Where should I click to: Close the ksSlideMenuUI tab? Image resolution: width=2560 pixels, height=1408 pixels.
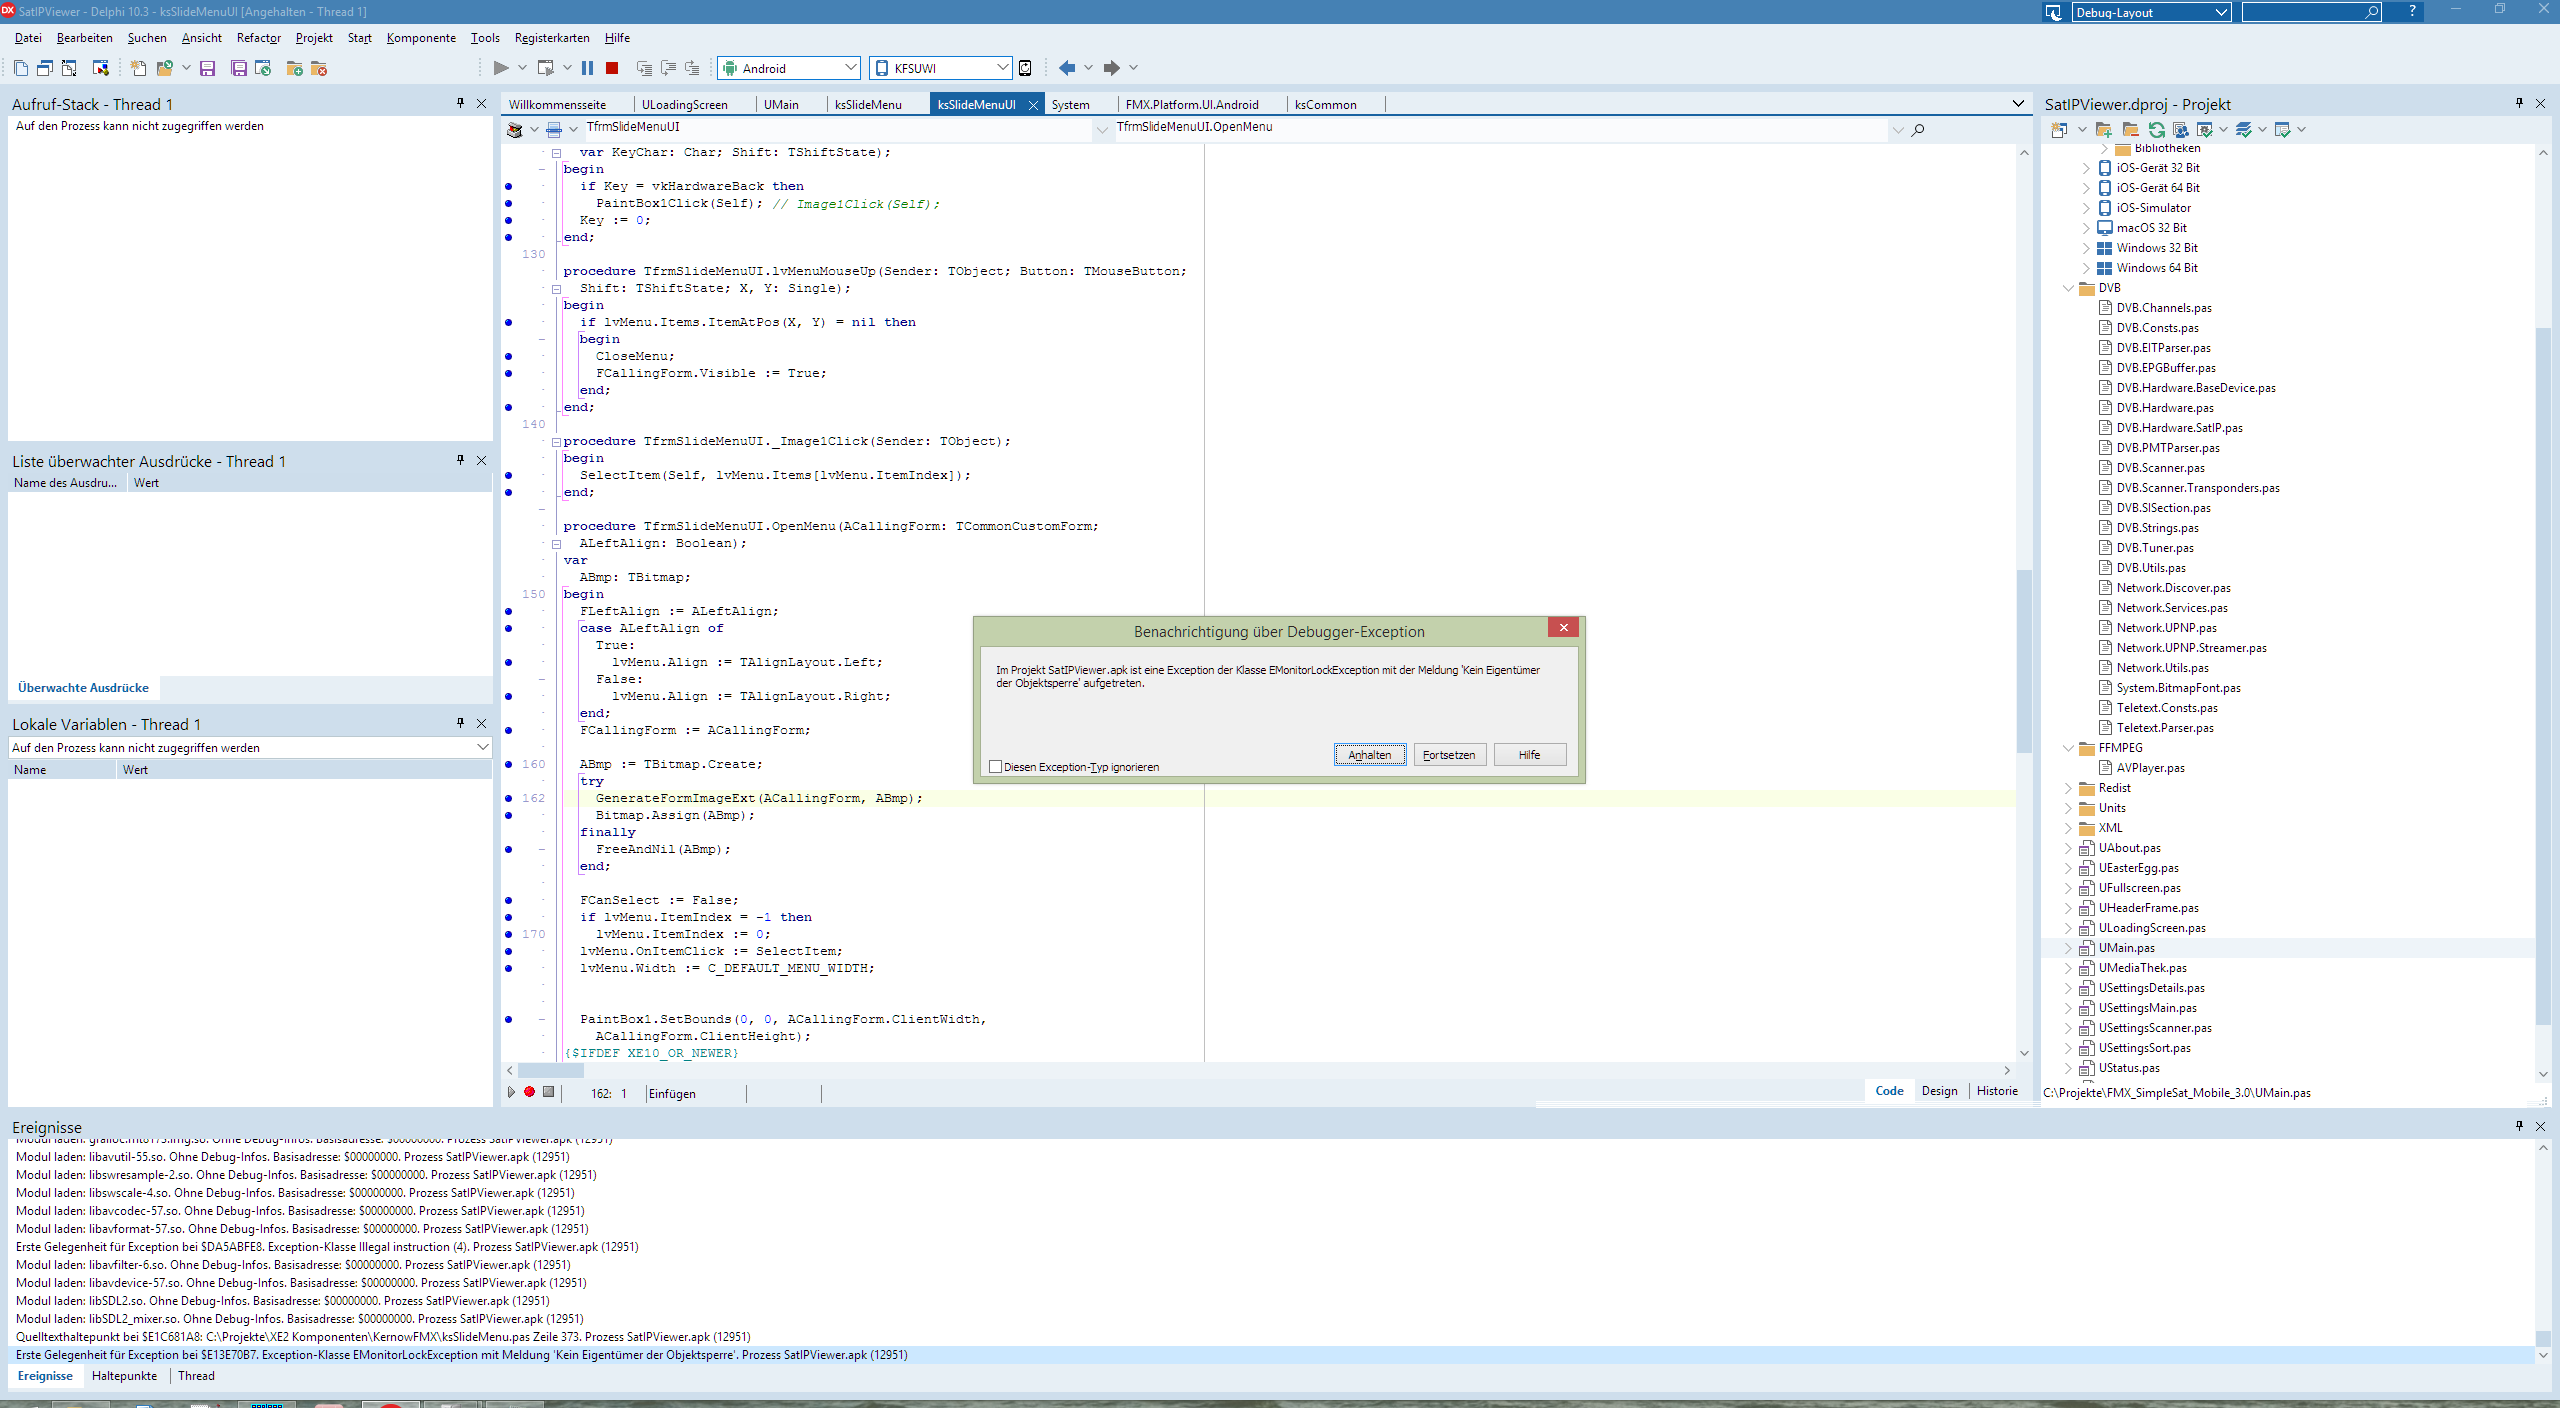[x=1033, y=105]
